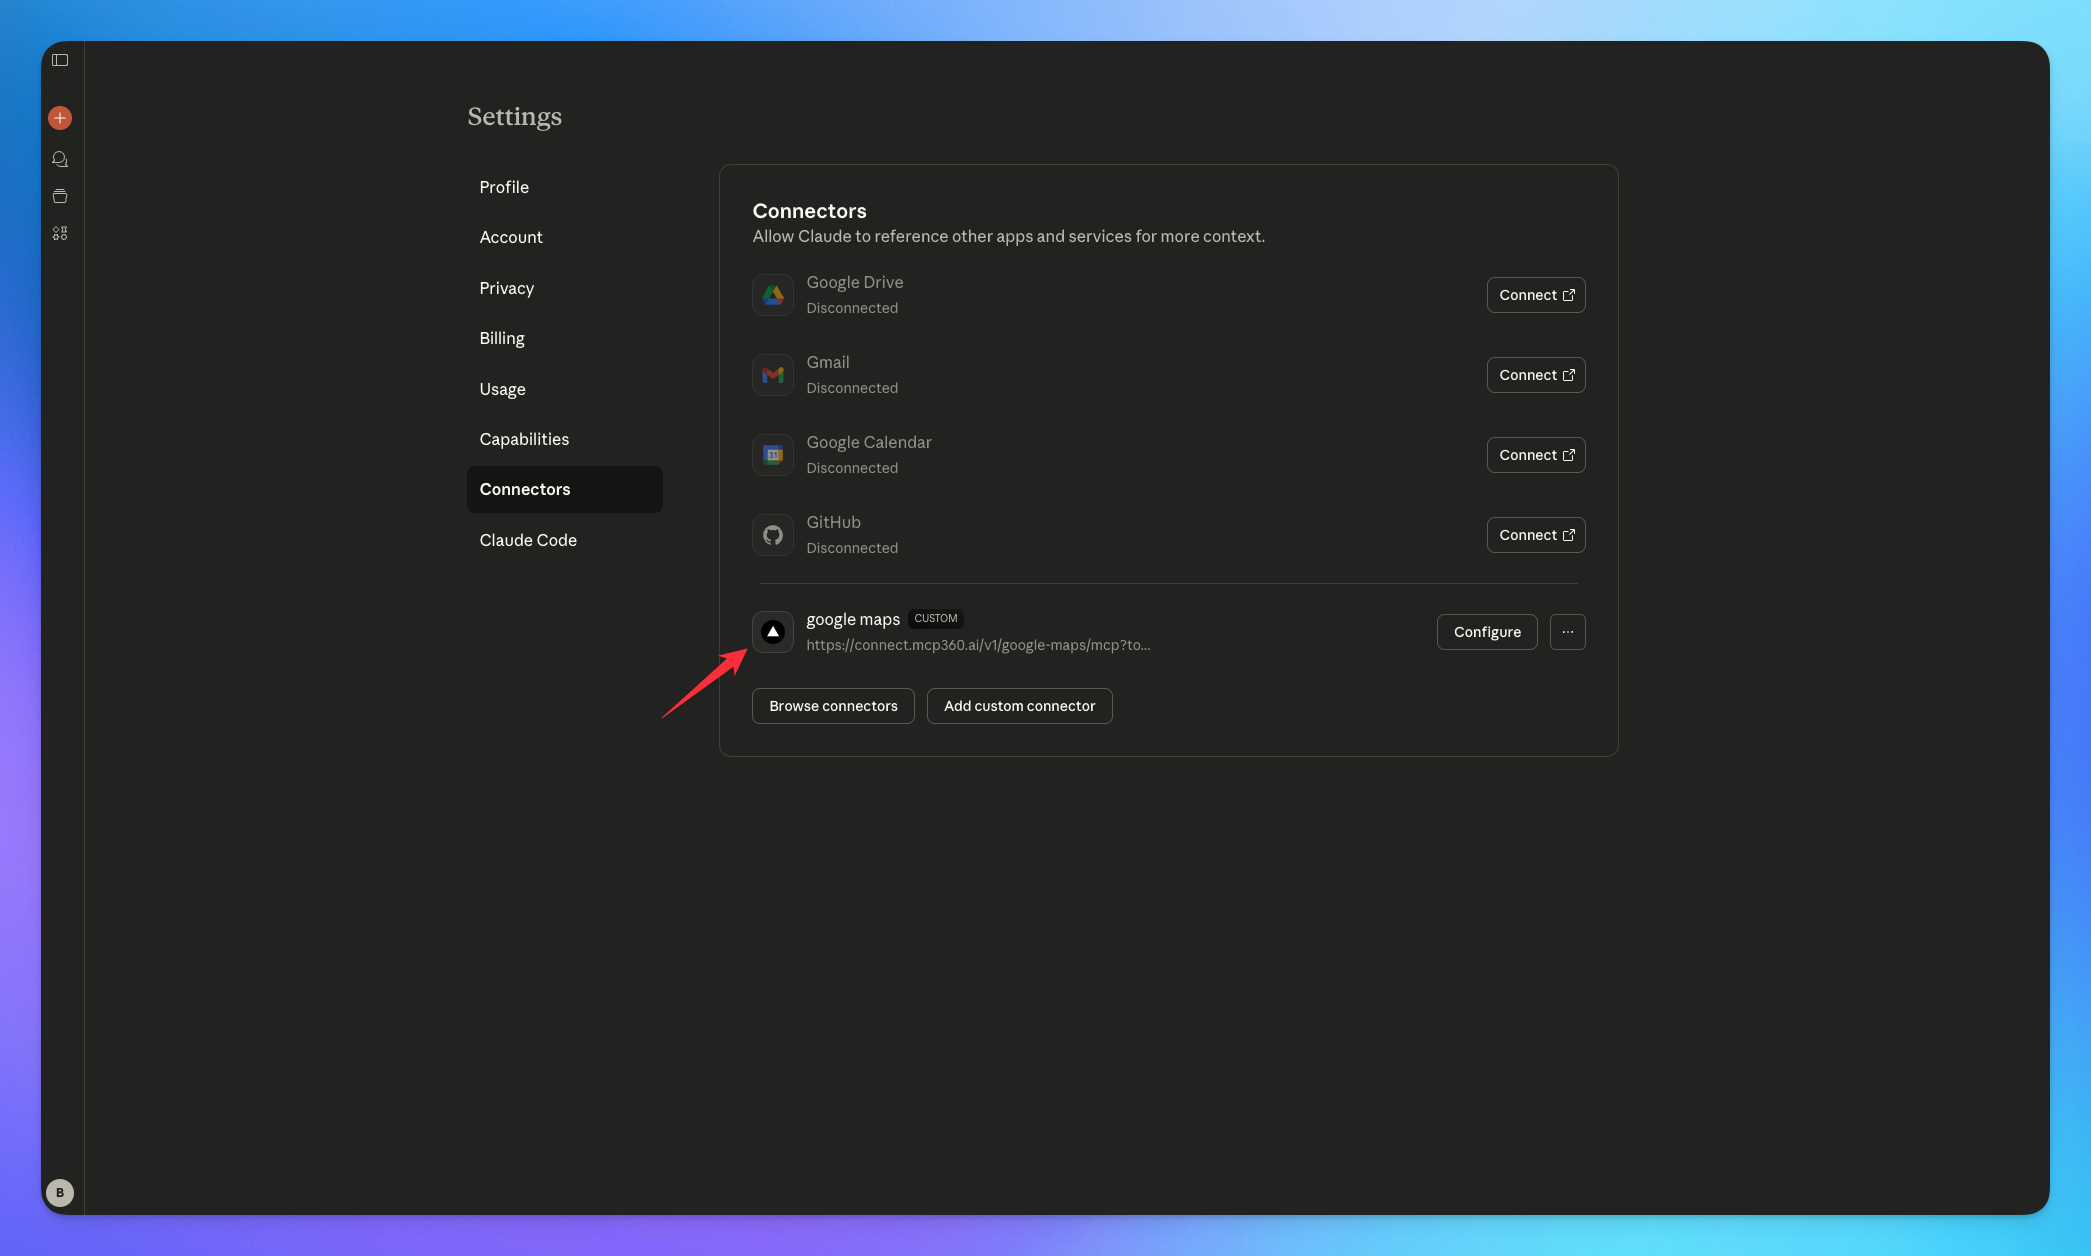This screenshot has height=1256, width=2091.
Task: Configure the google maps connector
Action: pyautogui.click(x=1486, y=632)
